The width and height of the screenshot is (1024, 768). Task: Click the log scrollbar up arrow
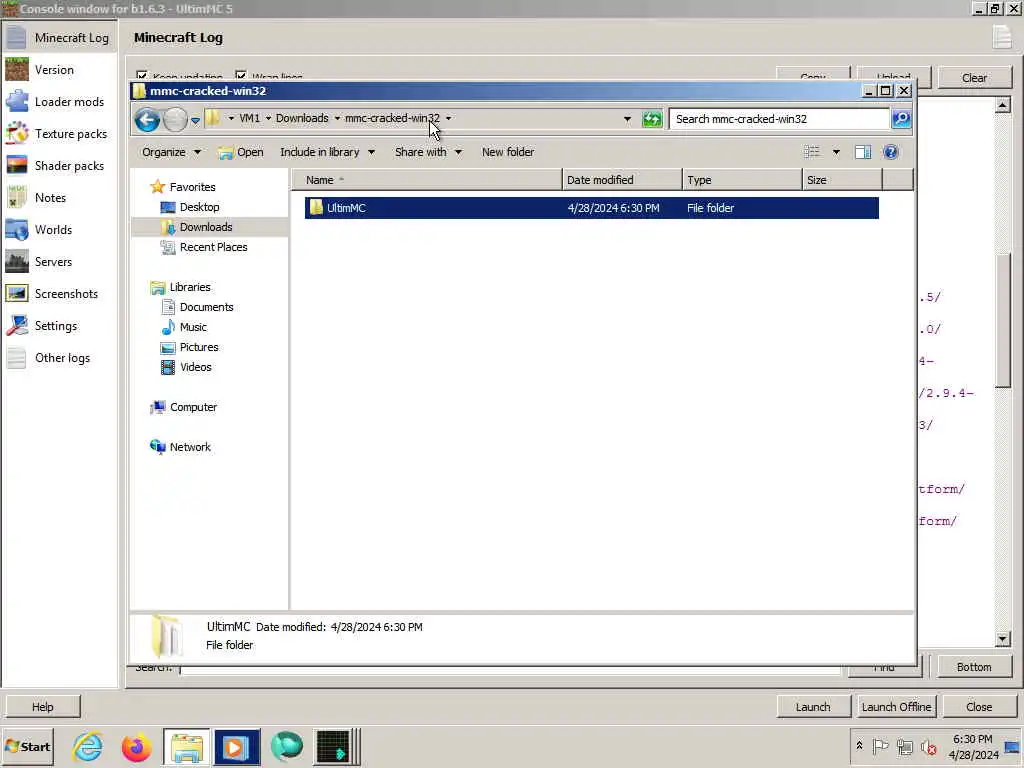pos(1002,105)
